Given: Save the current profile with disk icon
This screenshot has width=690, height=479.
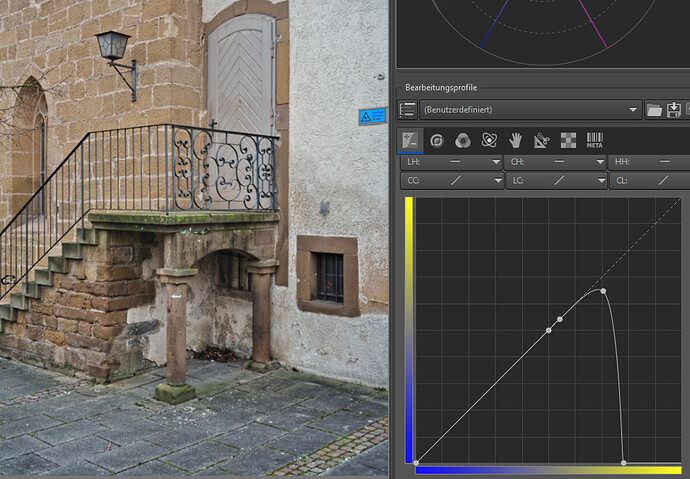Looking at the screenshot, I should (x=674, y=110).
